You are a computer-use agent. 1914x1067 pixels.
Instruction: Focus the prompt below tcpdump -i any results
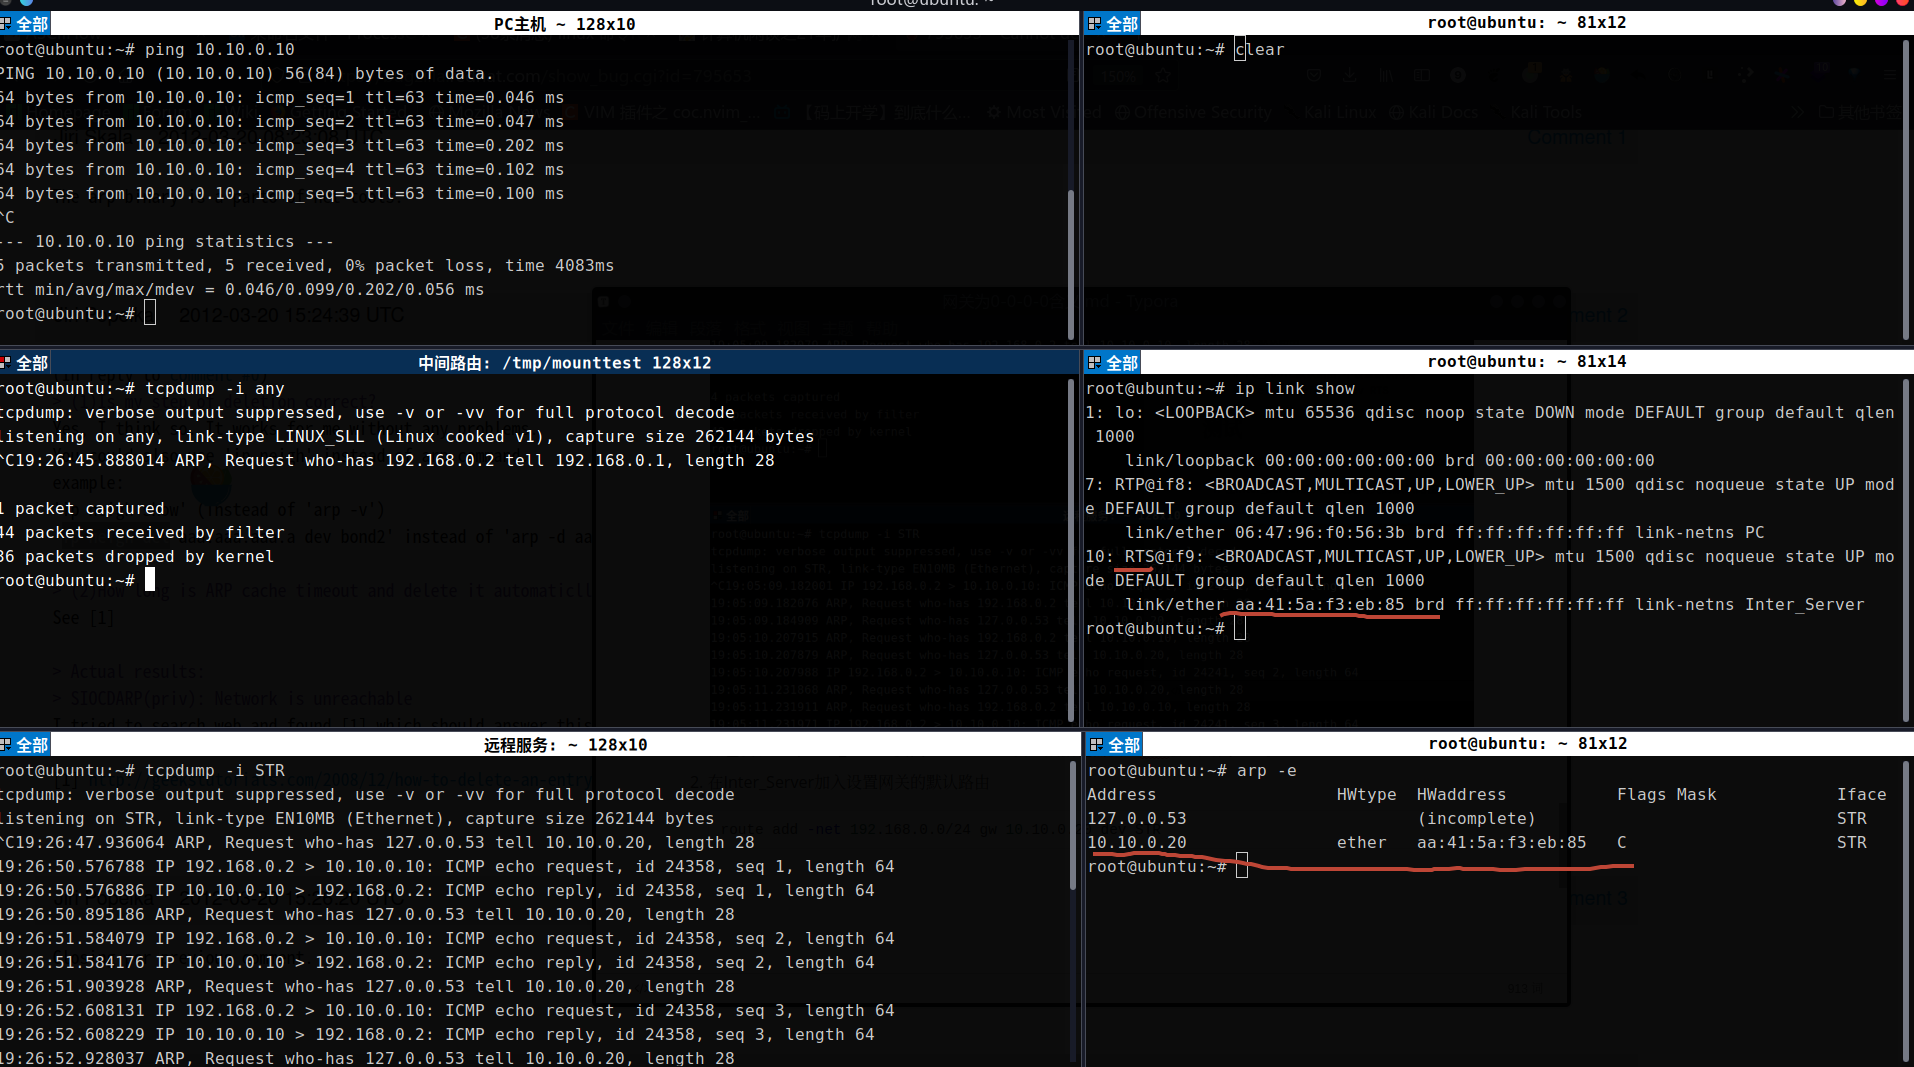(x=150, y=581)
